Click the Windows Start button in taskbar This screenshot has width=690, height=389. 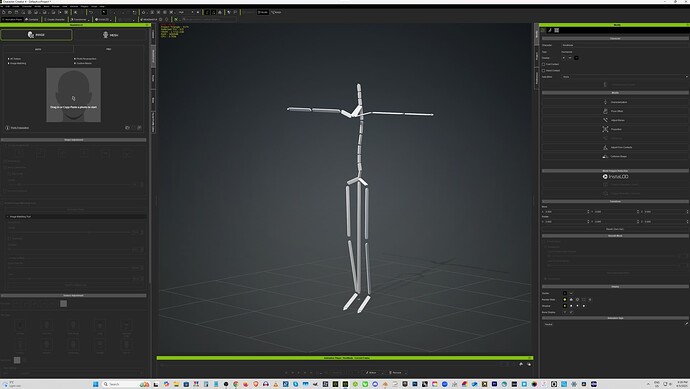tap(95, 384)
